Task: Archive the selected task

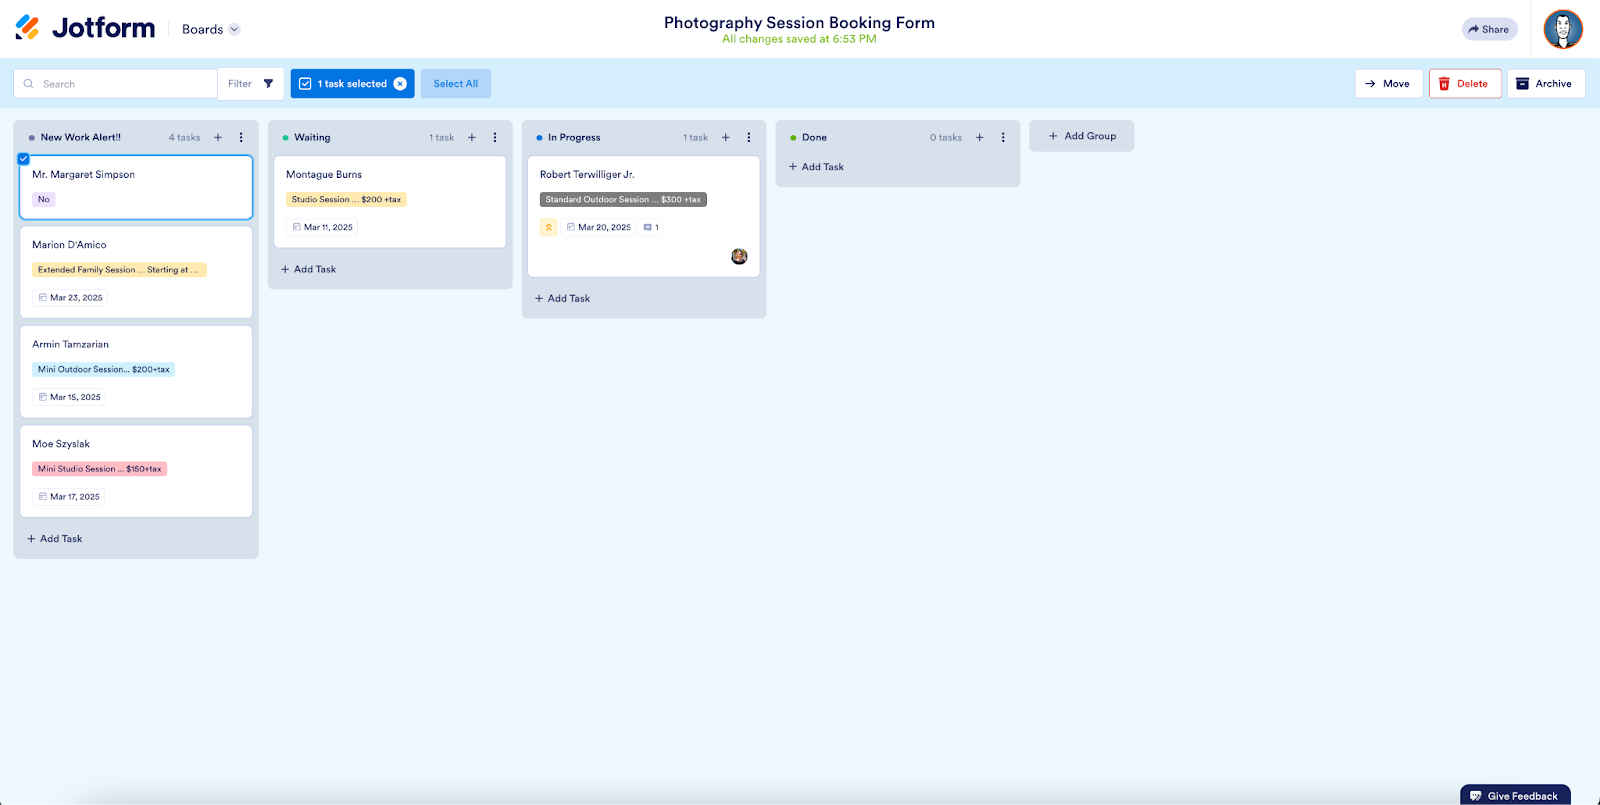Action: tap(1545, 84)
